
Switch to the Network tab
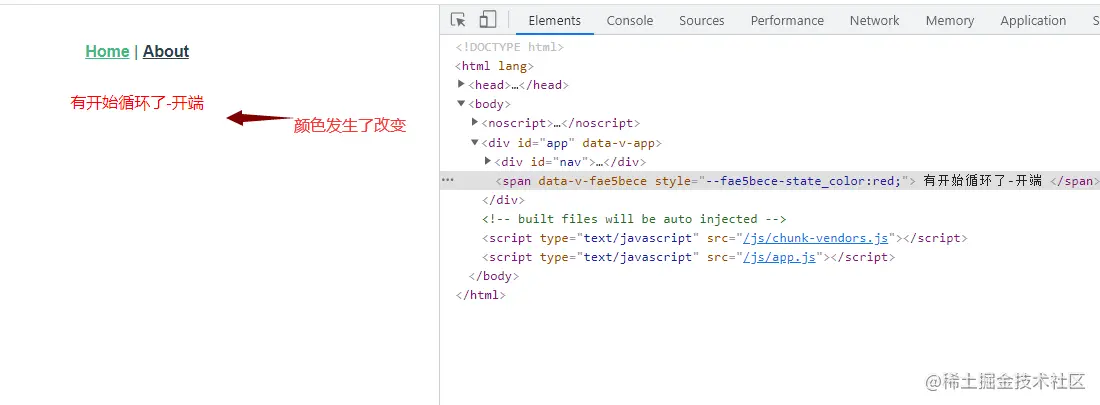pos(874,20)
